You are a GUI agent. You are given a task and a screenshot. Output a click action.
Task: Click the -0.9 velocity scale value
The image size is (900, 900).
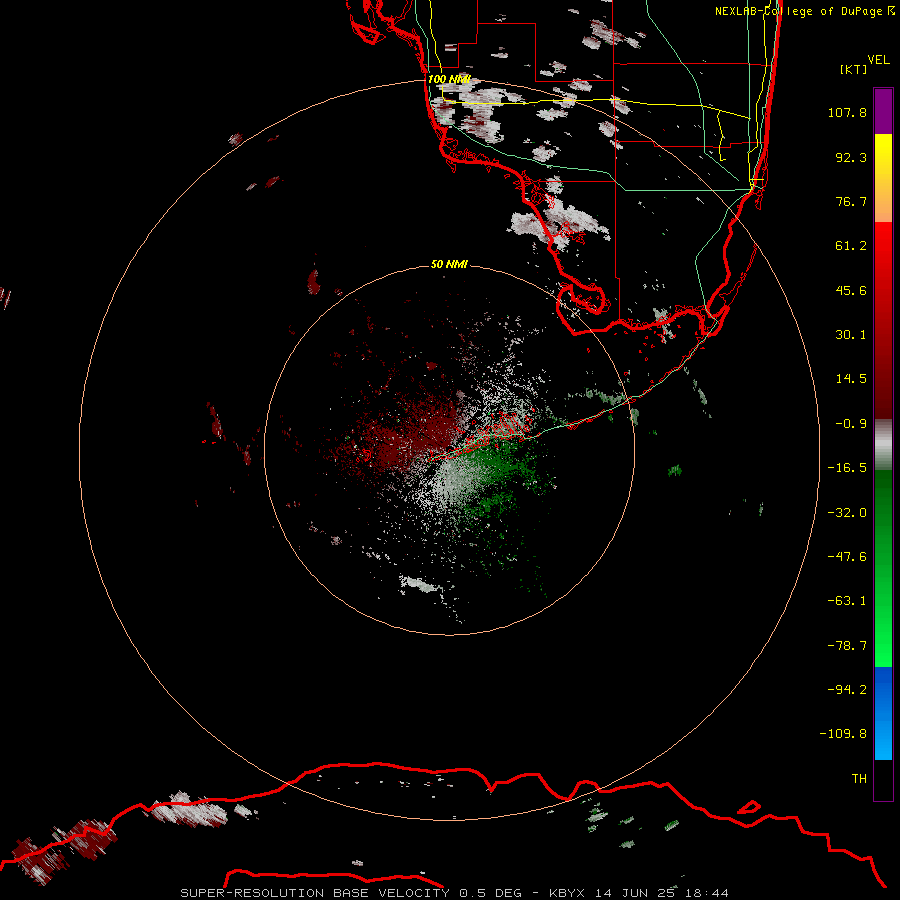coord(851,424)
